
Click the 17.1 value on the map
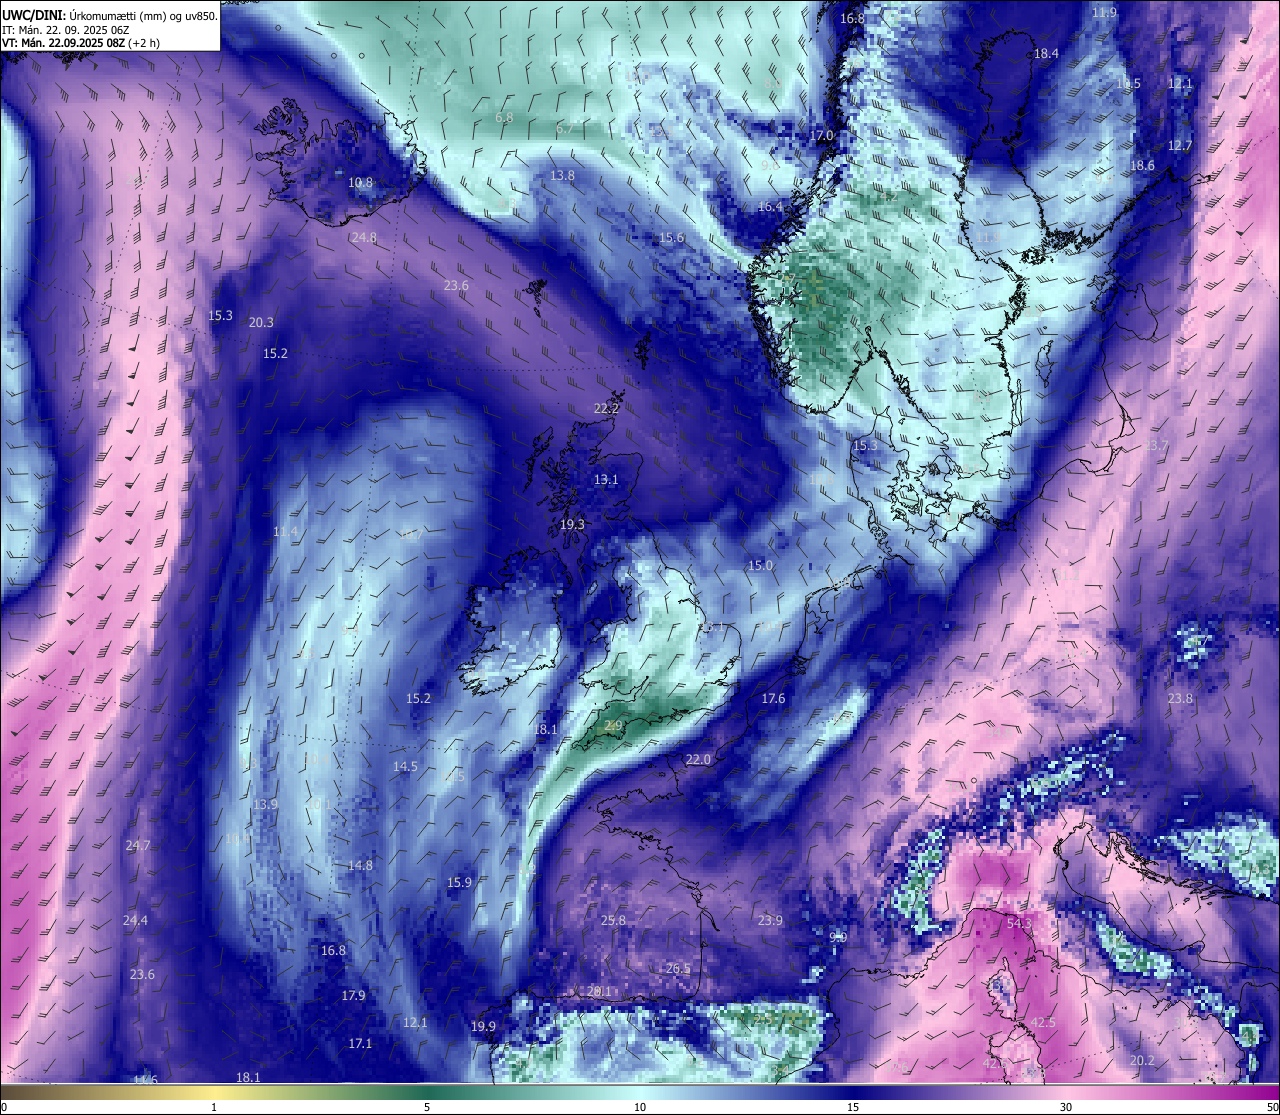point(360,1044)
